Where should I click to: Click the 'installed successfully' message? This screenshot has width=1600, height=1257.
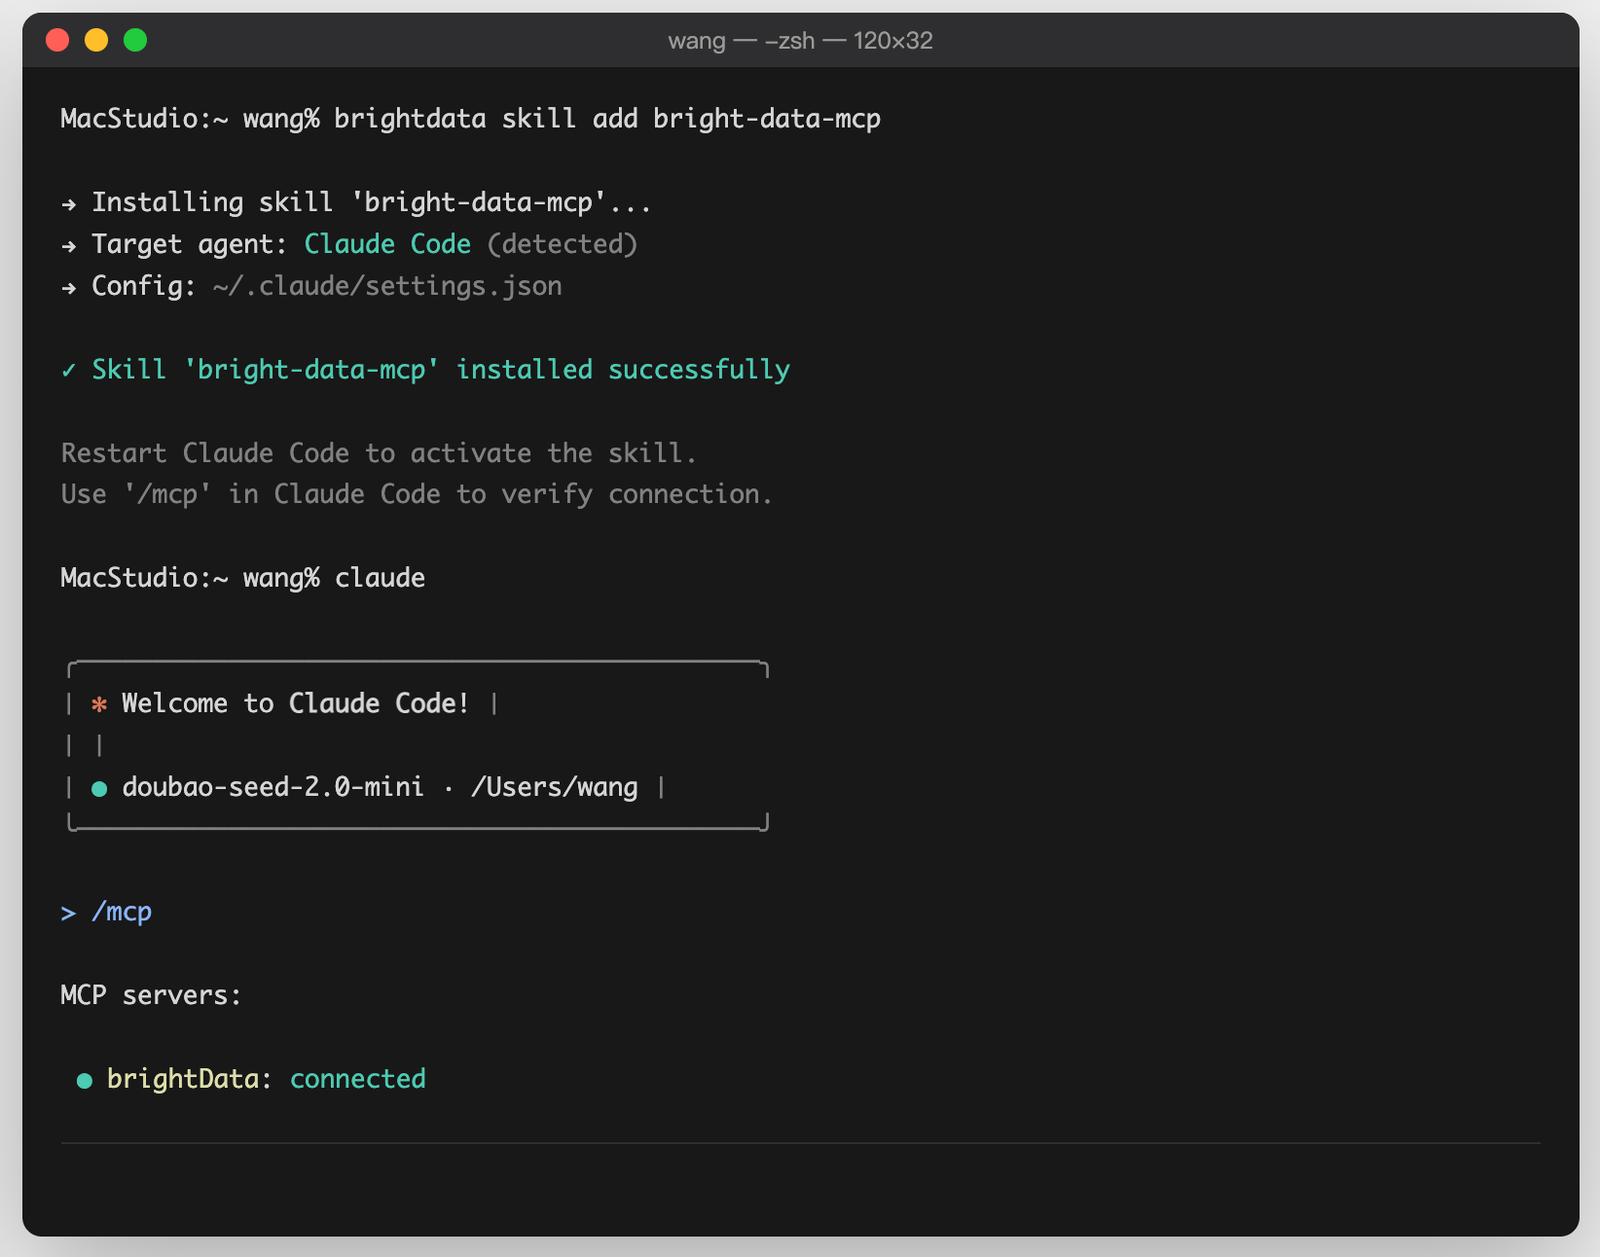(x=623, y=370)
